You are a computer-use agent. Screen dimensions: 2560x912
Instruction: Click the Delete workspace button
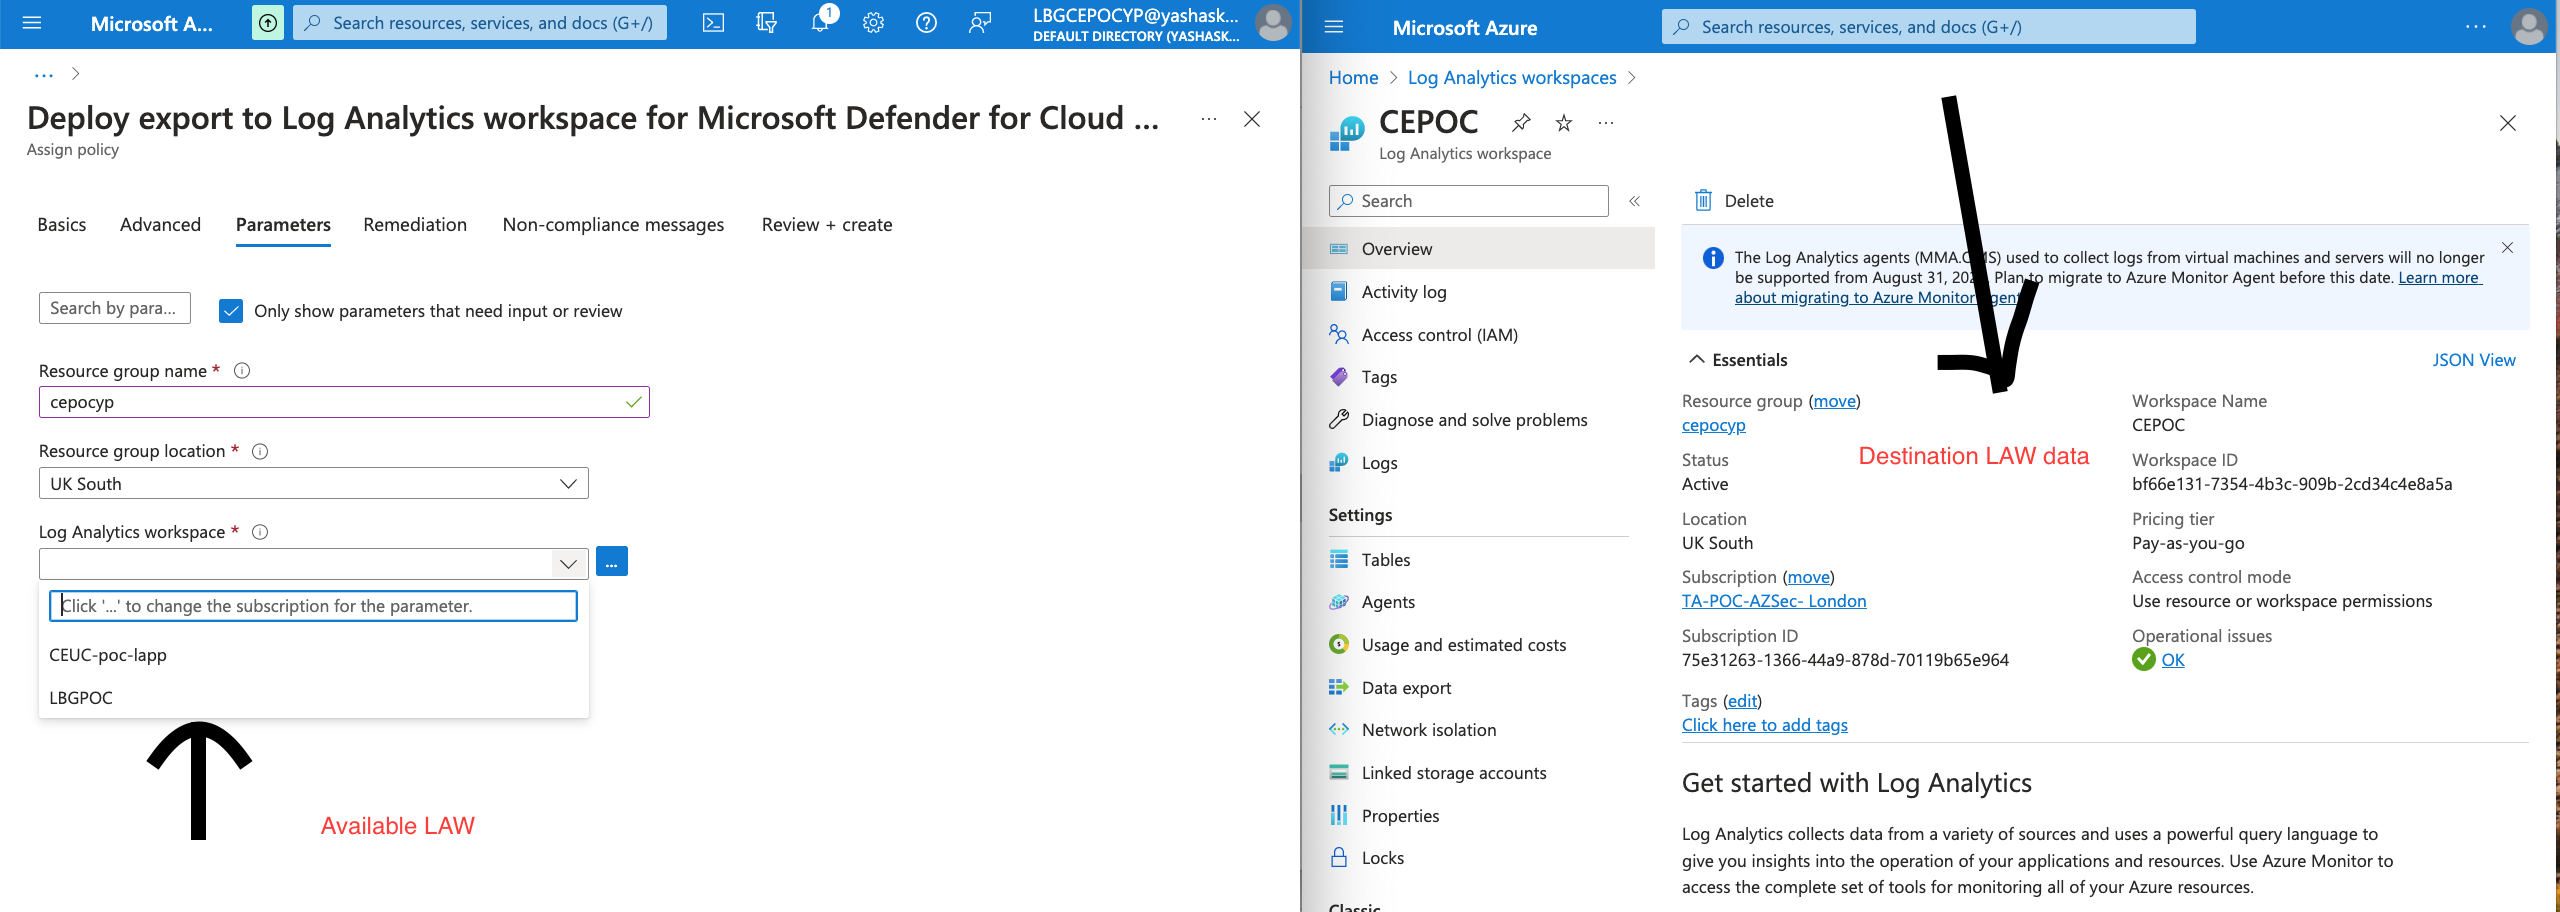pyautogui.click(x=1734, y=201)
